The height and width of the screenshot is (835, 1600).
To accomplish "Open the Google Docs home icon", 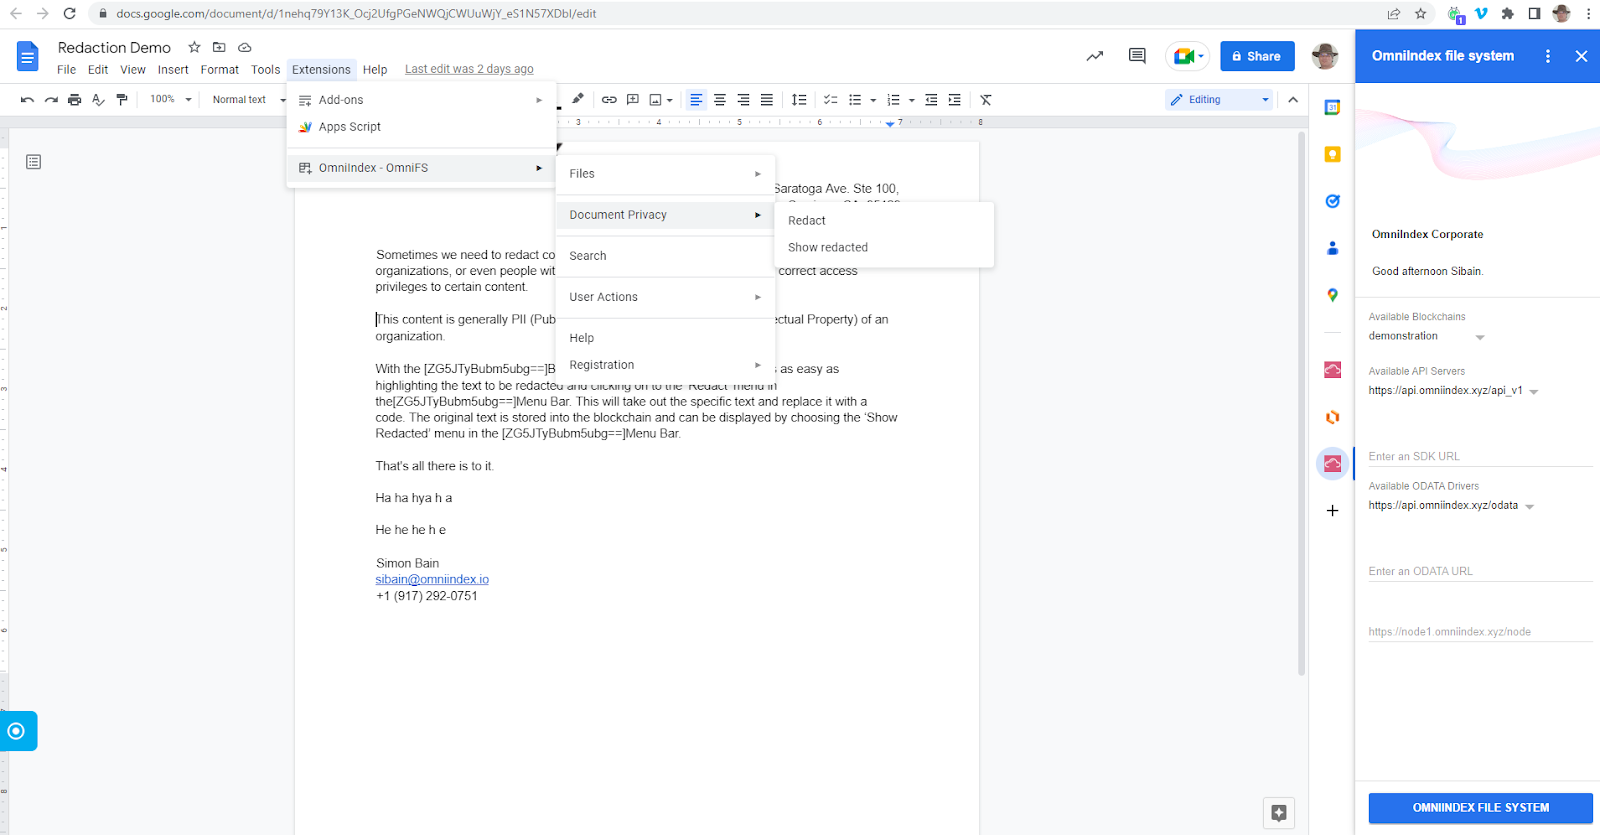I will pos(27,56).
